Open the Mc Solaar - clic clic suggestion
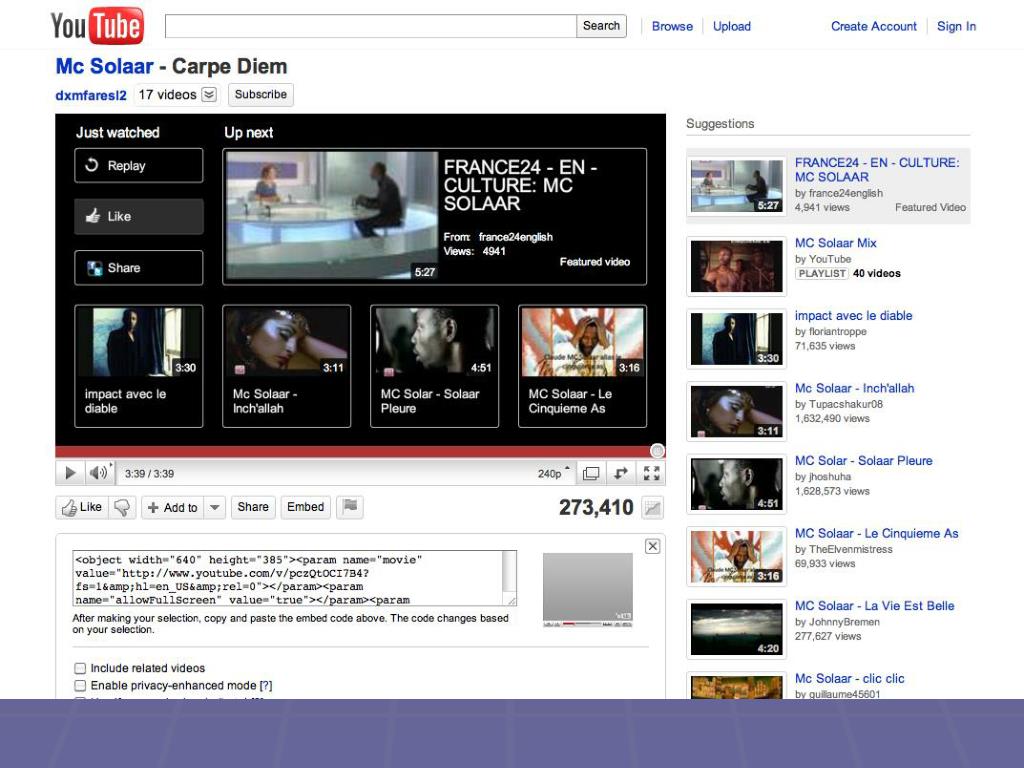Screen dimensions: 1024x768 [849, 678]
